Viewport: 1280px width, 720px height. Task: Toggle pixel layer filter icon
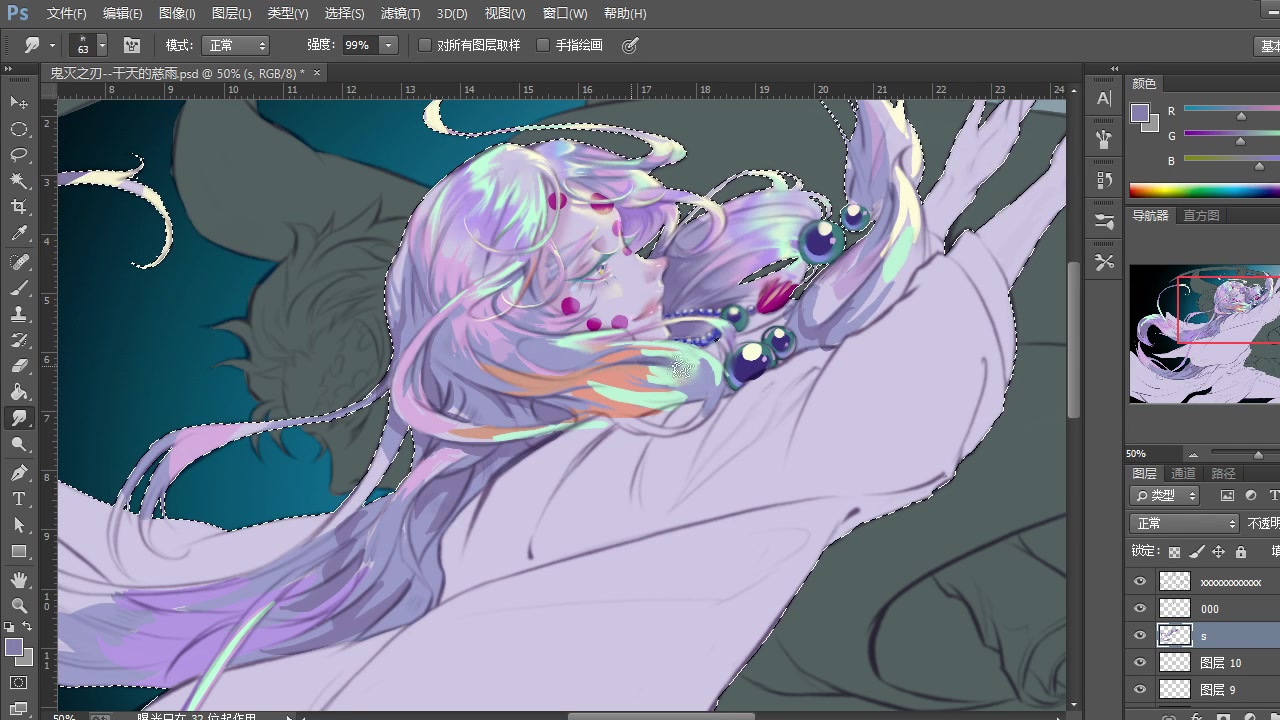1228,496
